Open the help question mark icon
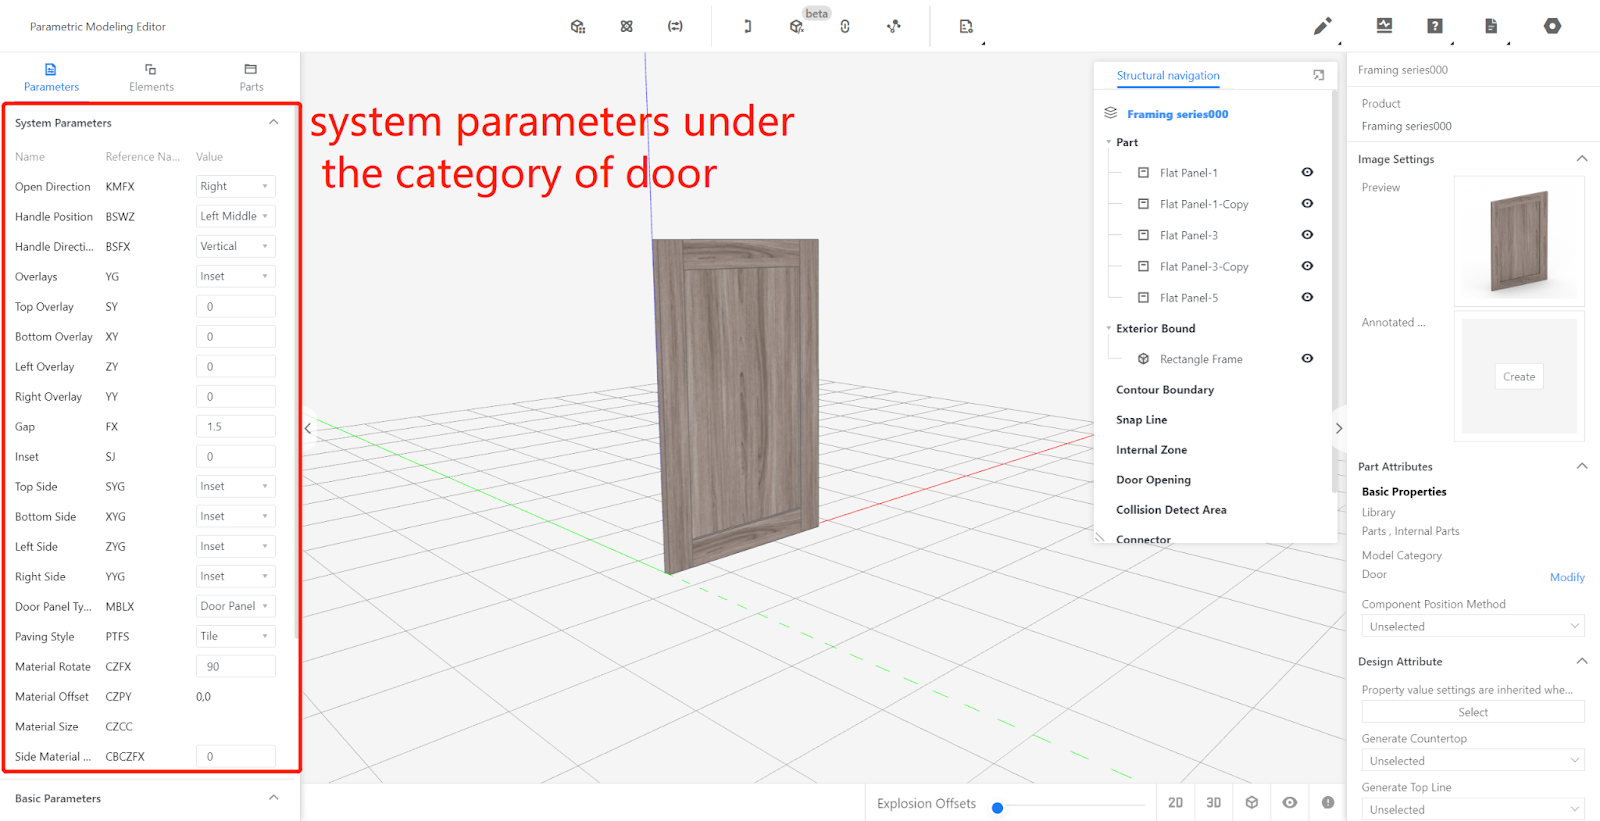The width and height of the screenshot is (1600, 821). tap(1435, 26)
